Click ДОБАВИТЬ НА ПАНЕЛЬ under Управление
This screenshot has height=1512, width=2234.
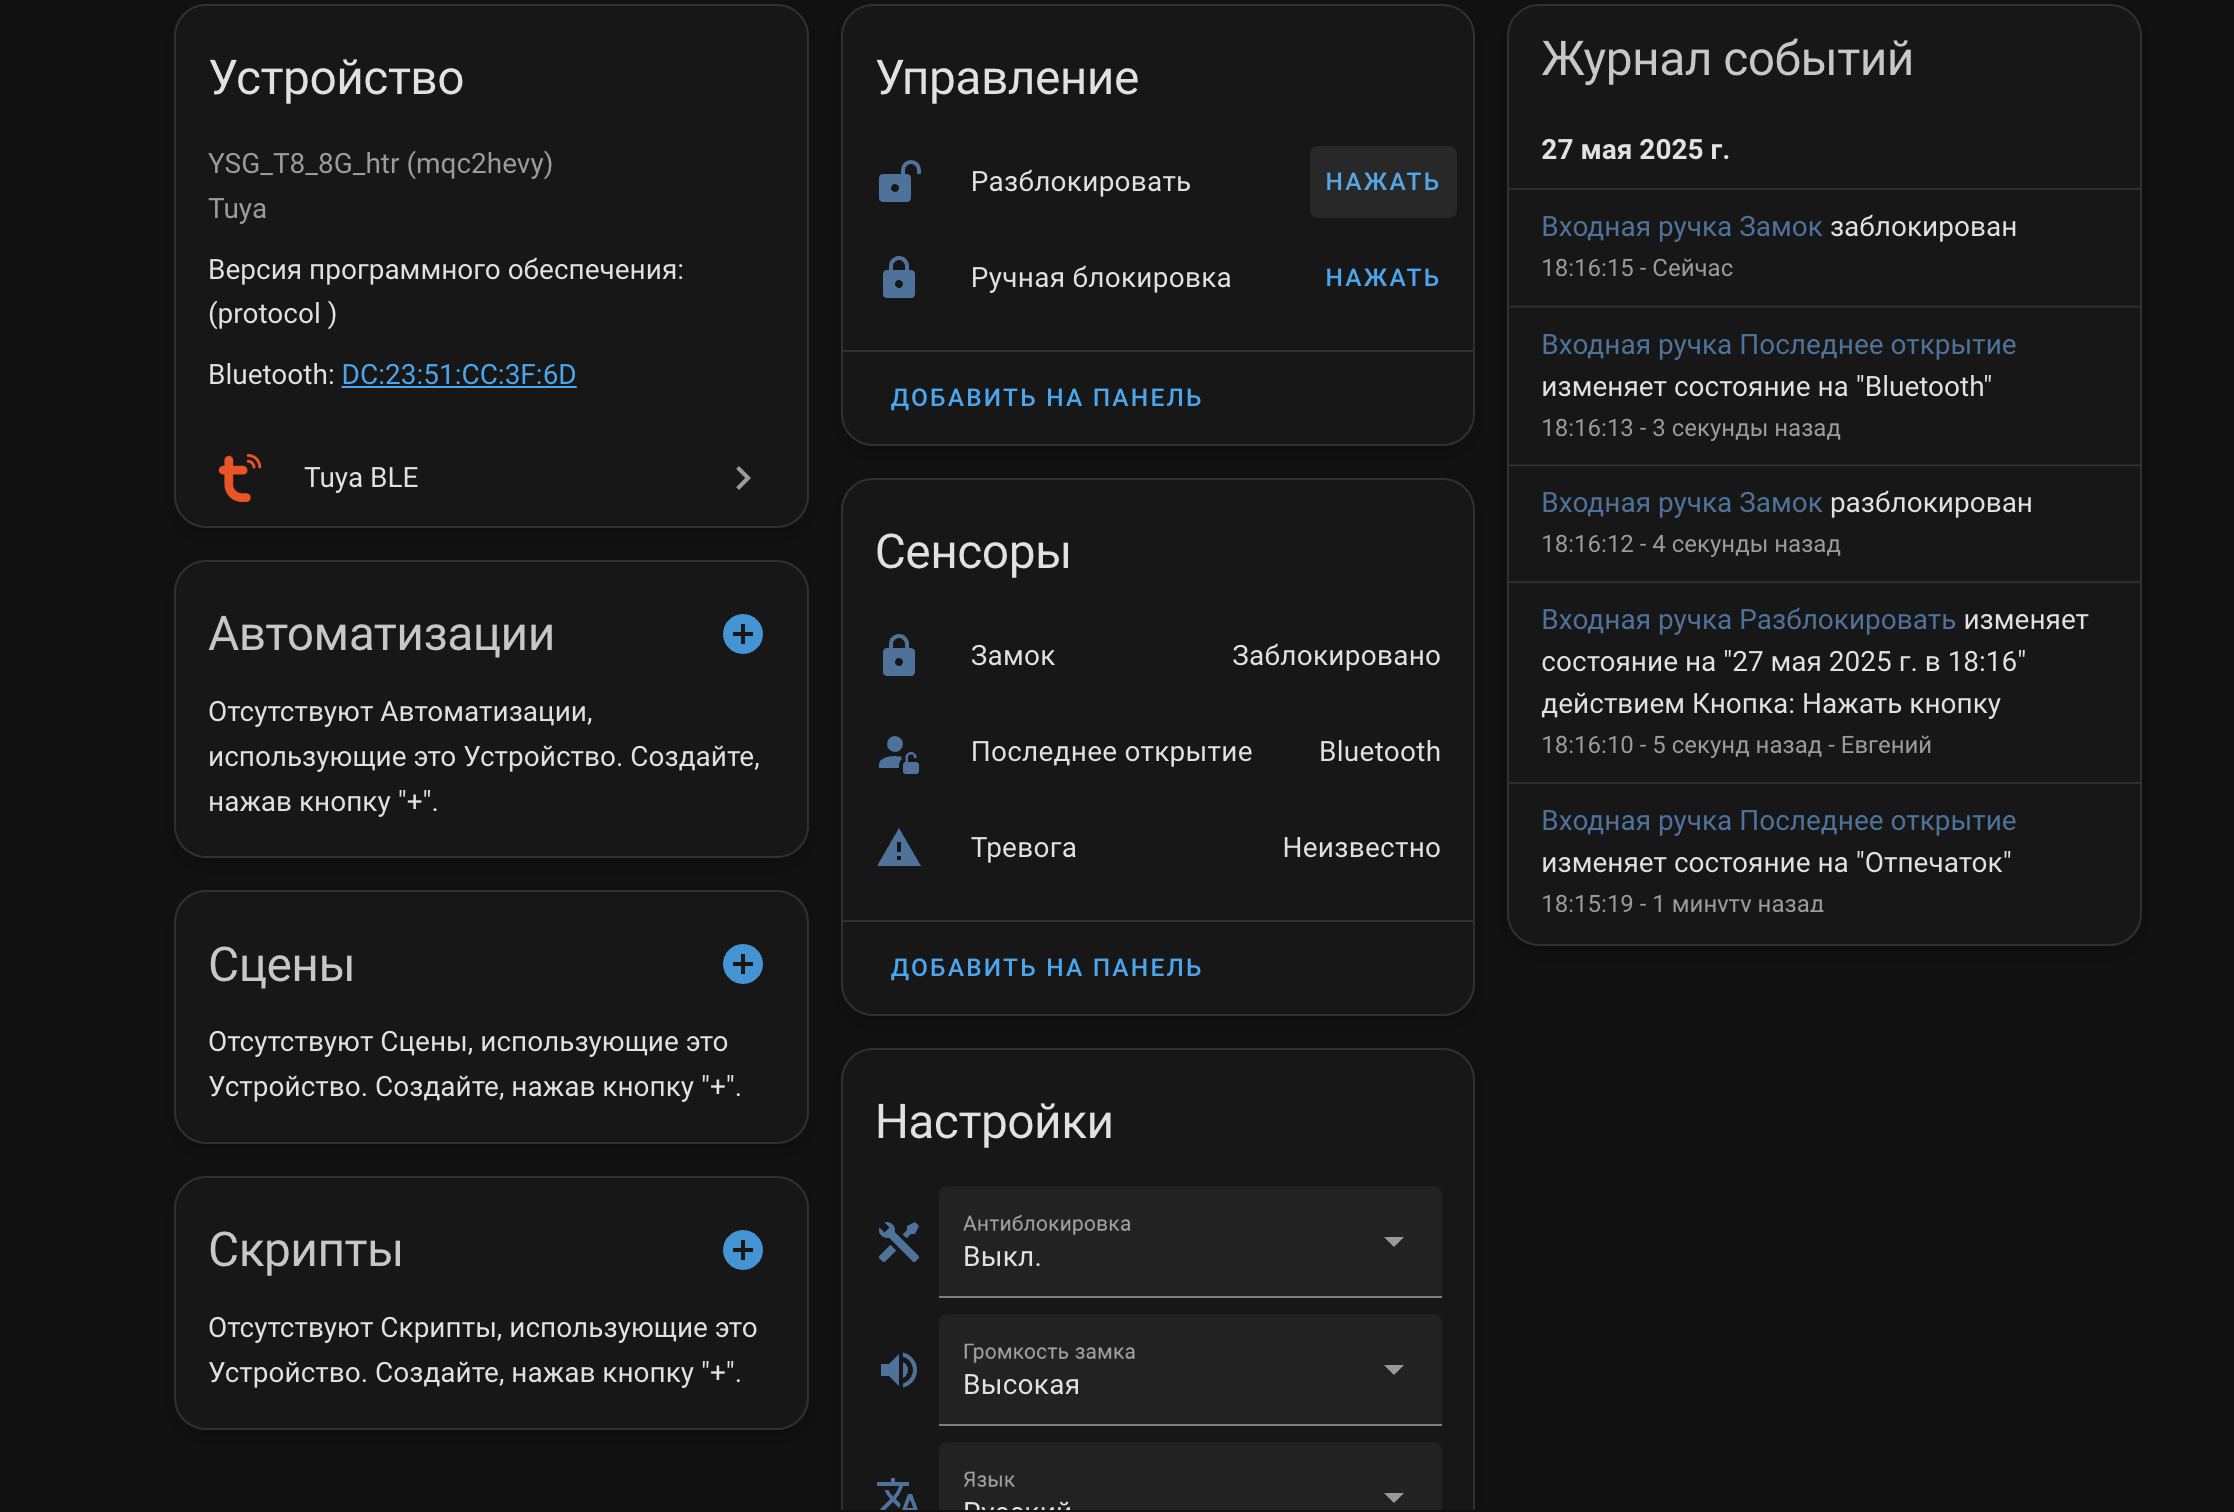click(1046, 397)
